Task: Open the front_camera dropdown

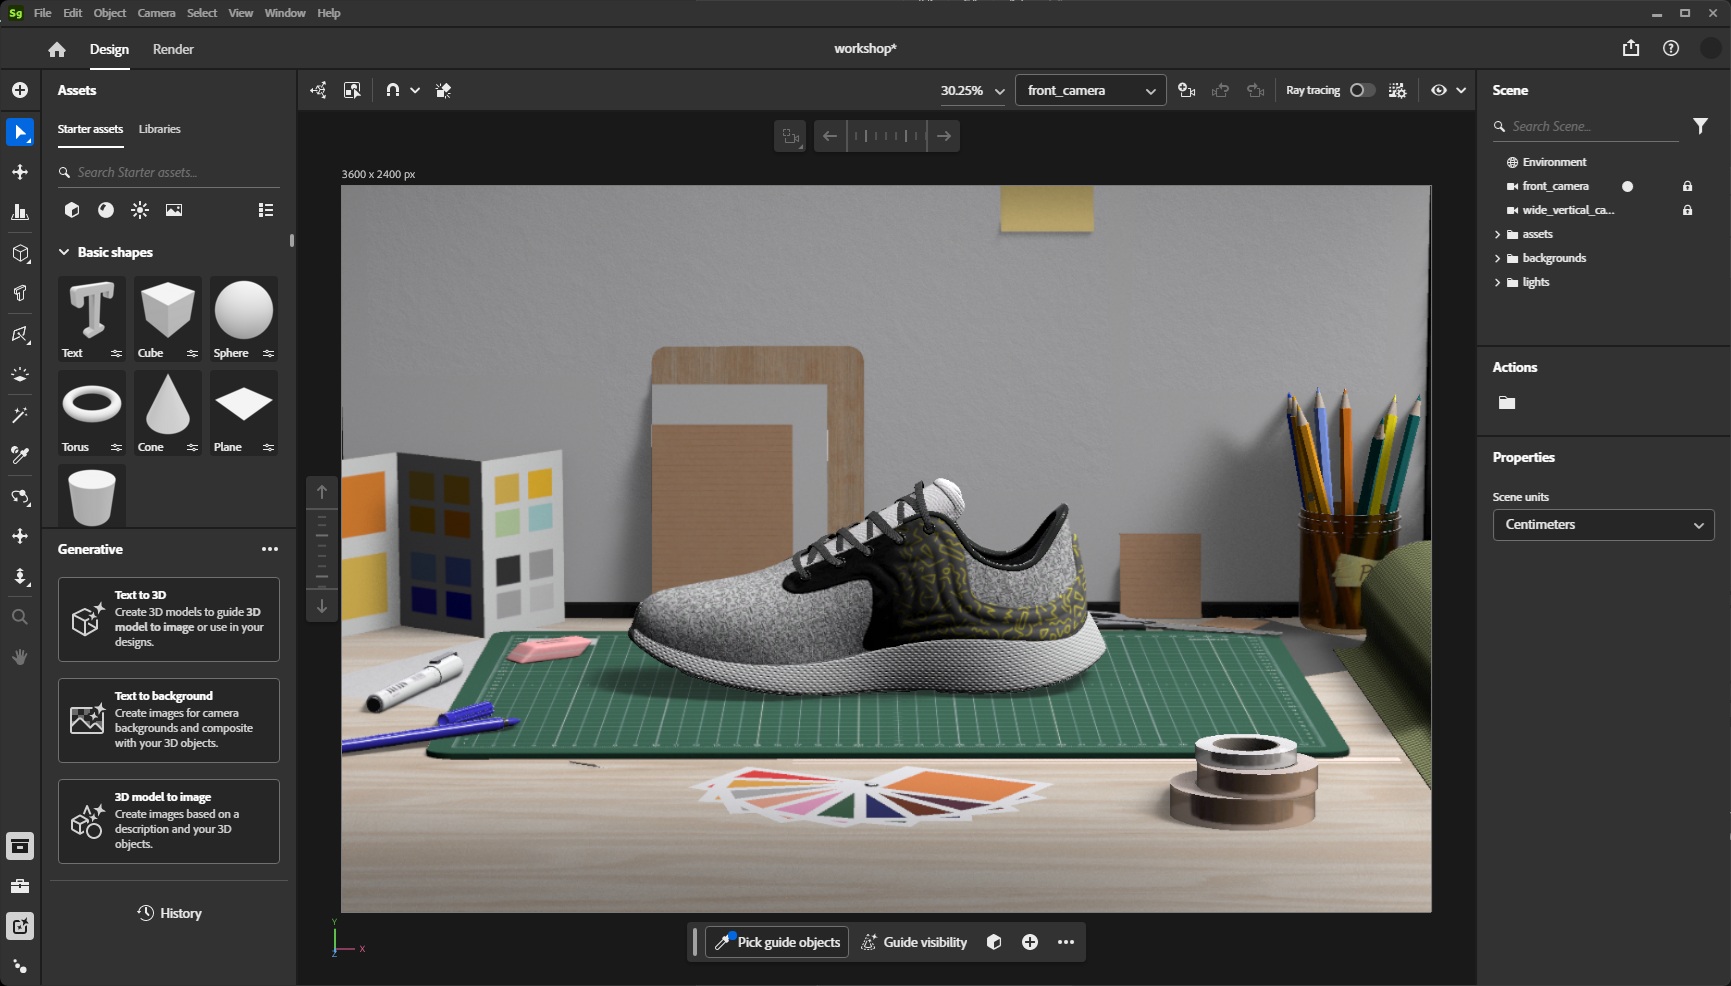Action: click(1090, 90)
